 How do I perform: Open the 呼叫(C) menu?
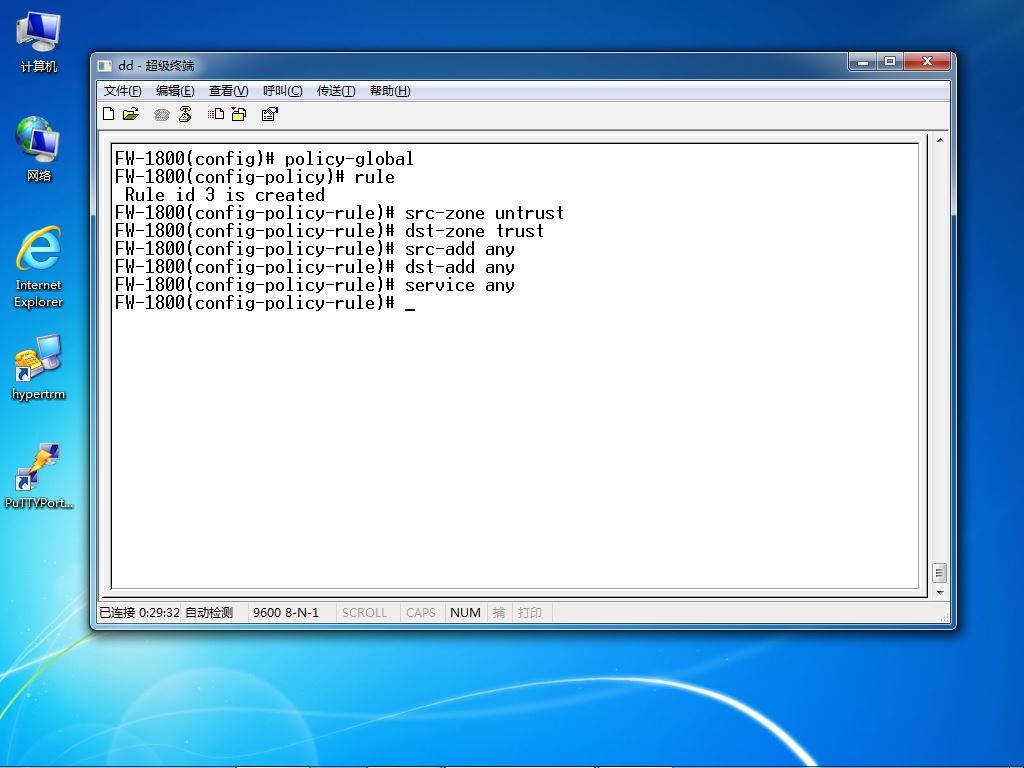click(282, 91)
